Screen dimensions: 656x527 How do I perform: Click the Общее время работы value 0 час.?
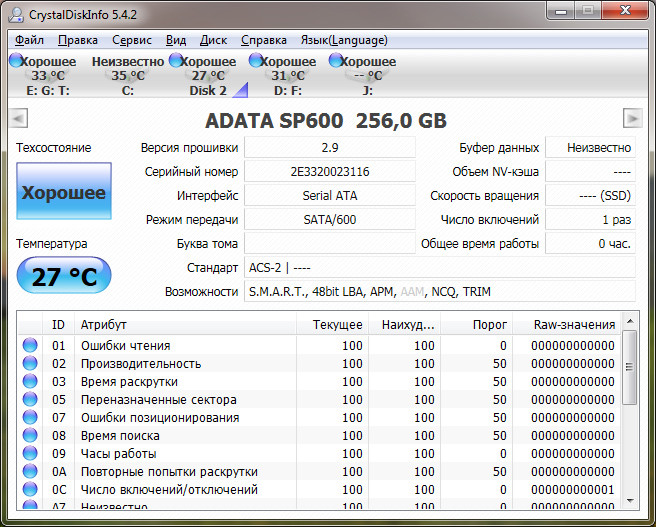tap(590, 243)
